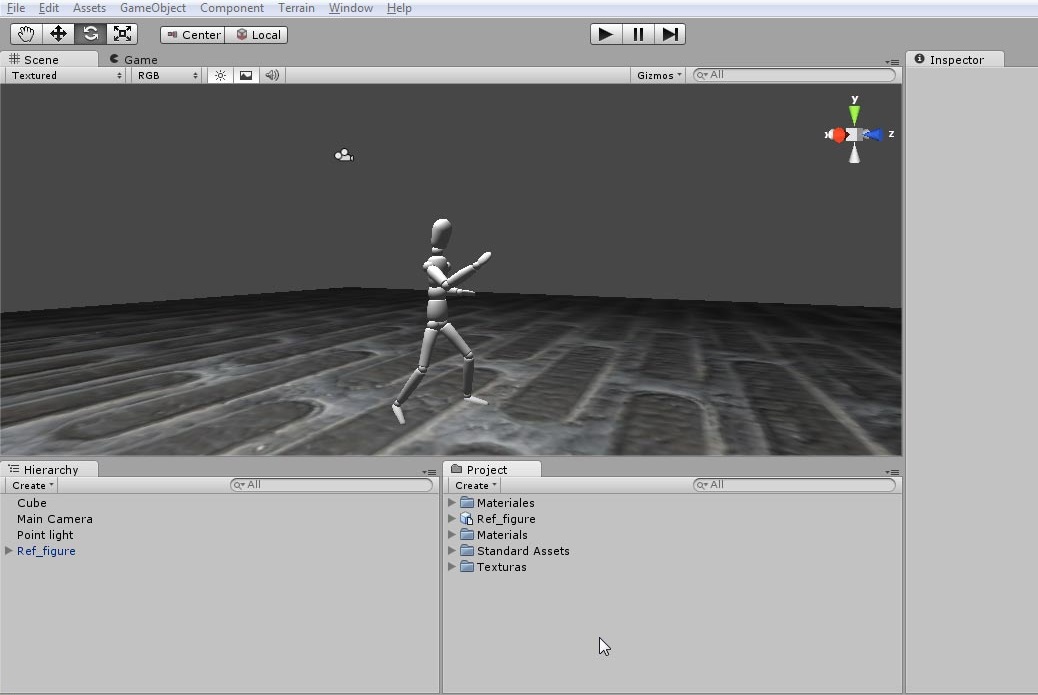Open the Textured draw mode dropdown
This screenshot has width=1038, height=695.
(x=66, y=75)
